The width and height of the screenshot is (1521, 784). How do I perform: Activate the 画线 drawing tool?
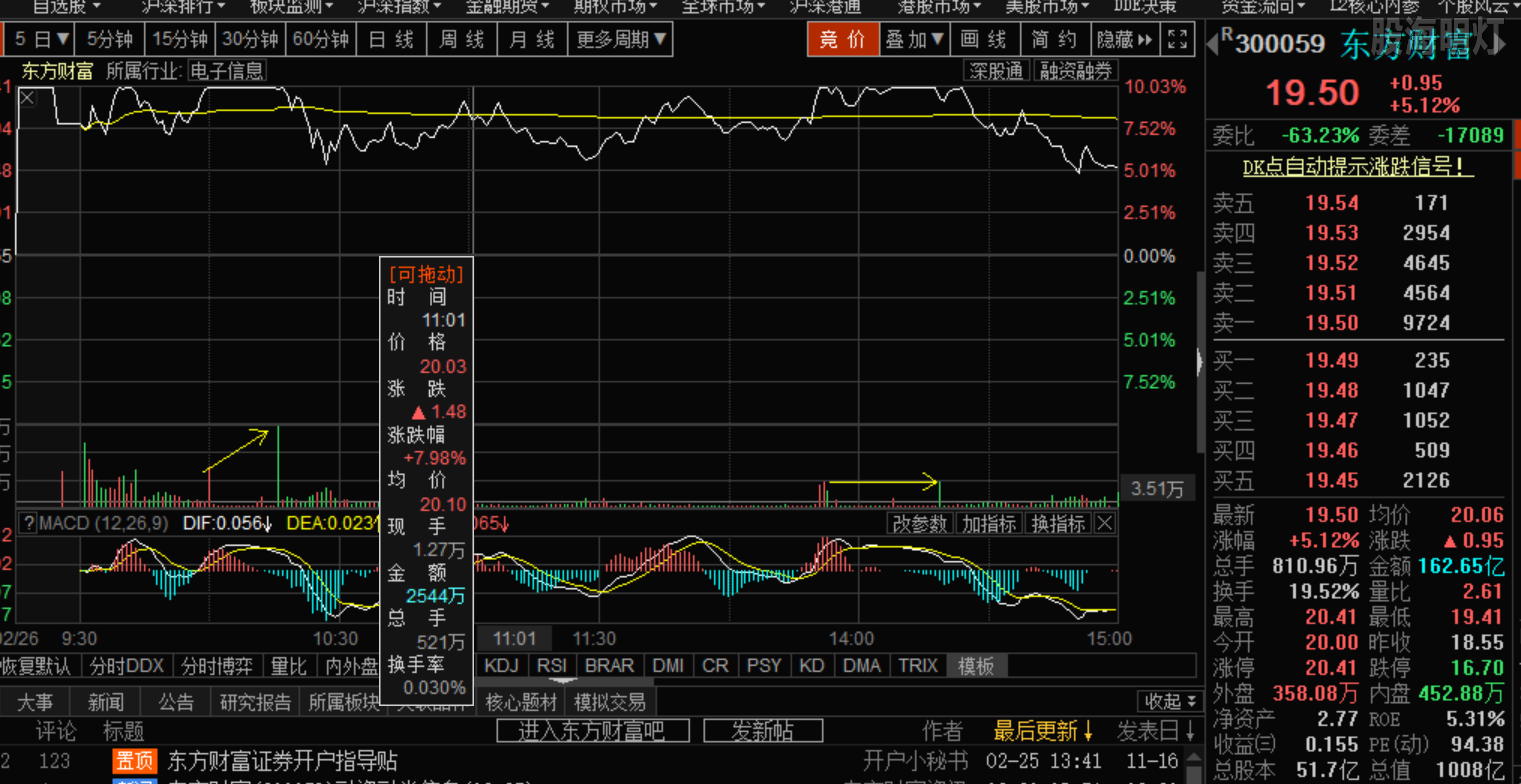pos(983,41)
